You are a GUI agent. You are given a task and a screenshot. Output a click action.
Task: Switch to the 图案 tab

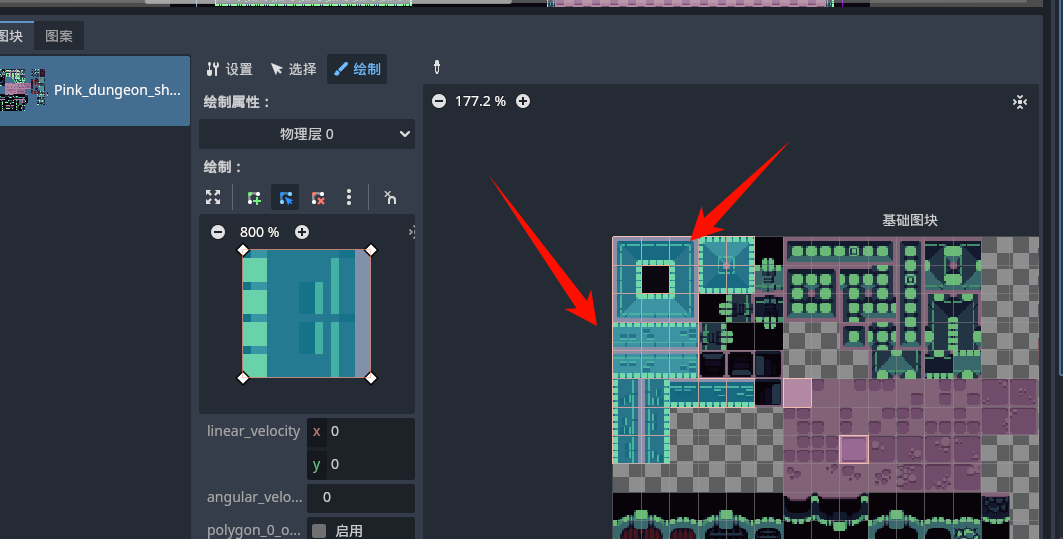point(59,36)
